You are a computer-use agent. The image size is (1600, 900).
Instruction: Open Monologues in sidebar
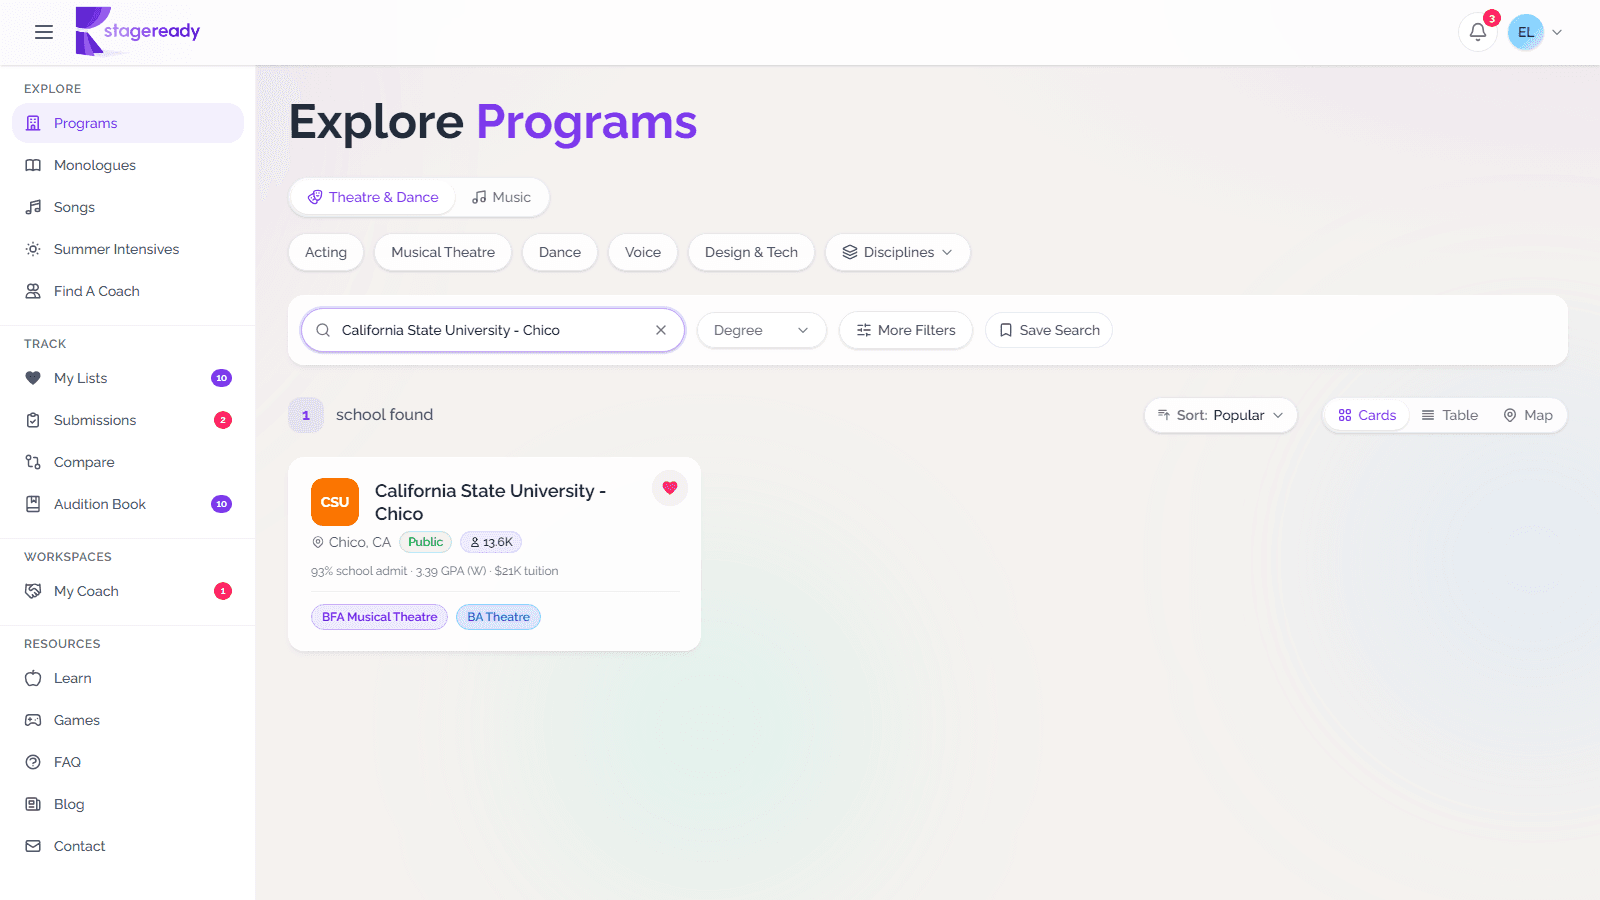(x=128, y=165)
